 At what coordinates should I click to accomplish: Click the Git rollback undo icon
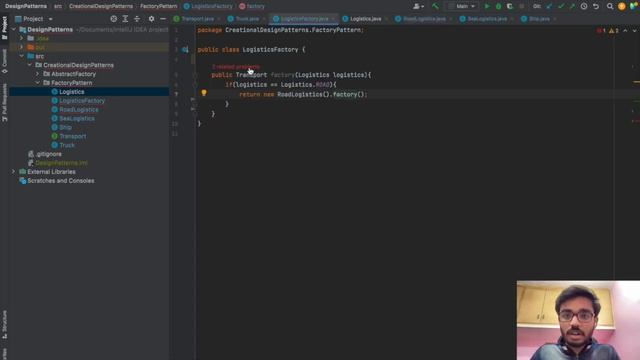coord(596,6)
